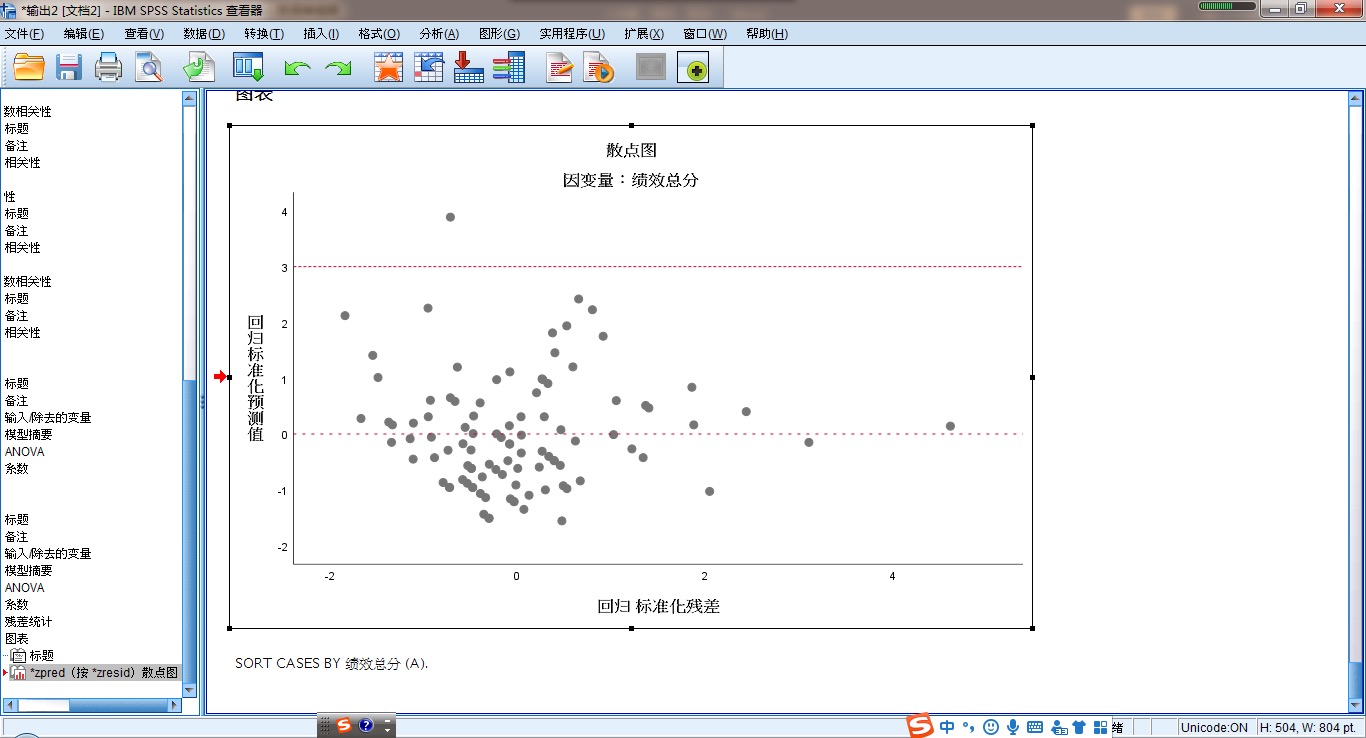The height and width of the screenshot is (738, 1366).
Task: Open the 转换(T) menu
Action: point(264,33)
